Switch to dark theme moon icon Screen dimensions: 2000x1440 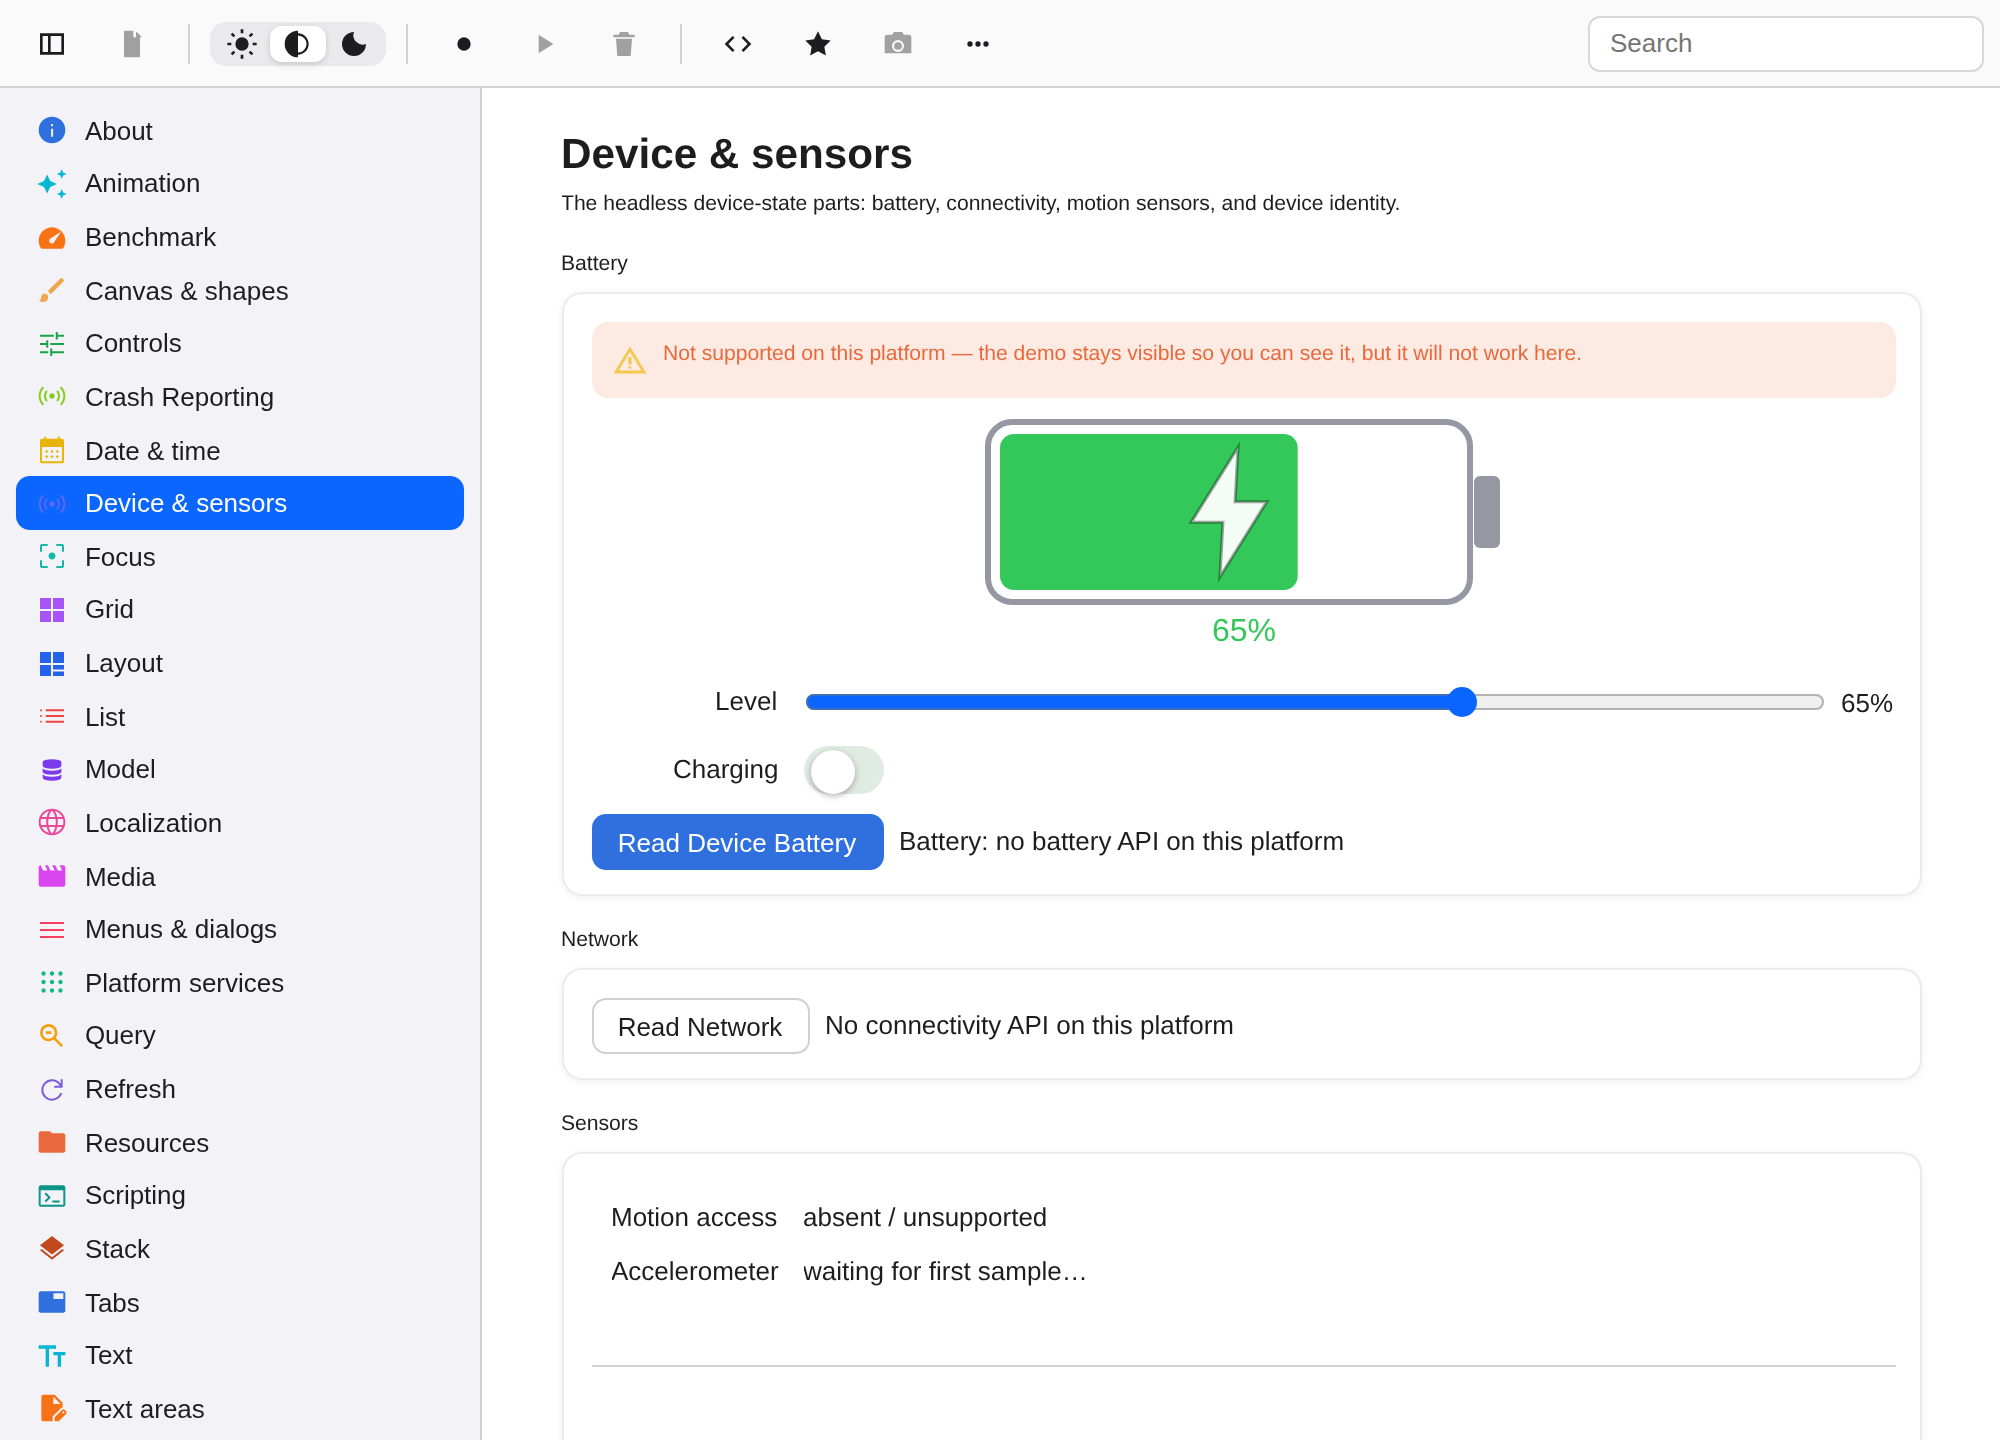pyautogui.click(x=354, y=44)
